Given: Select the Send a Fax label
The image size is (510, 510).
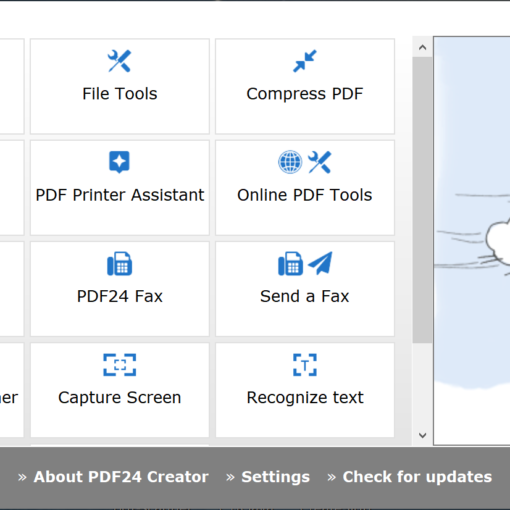Looking at the screenshot, I should 305,297.
